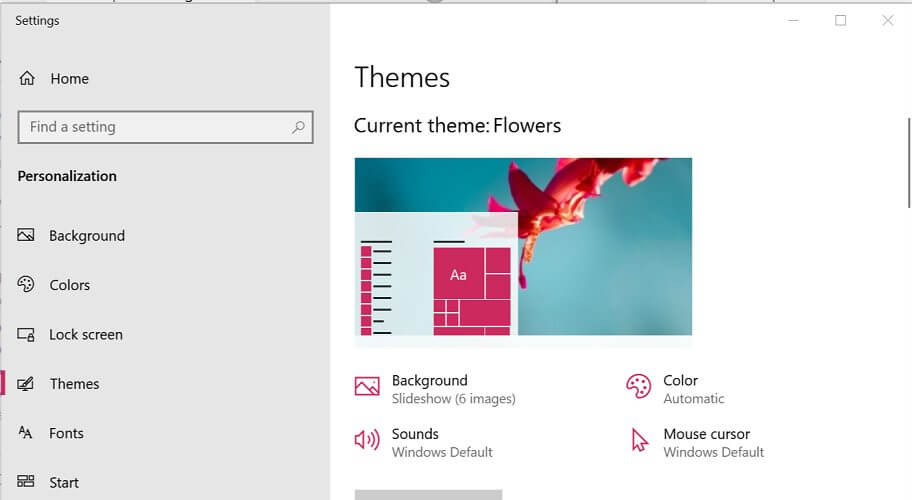Minimize the Settings window
The width and height of the screenshot is (912, 500).
[x=793, y=20]
